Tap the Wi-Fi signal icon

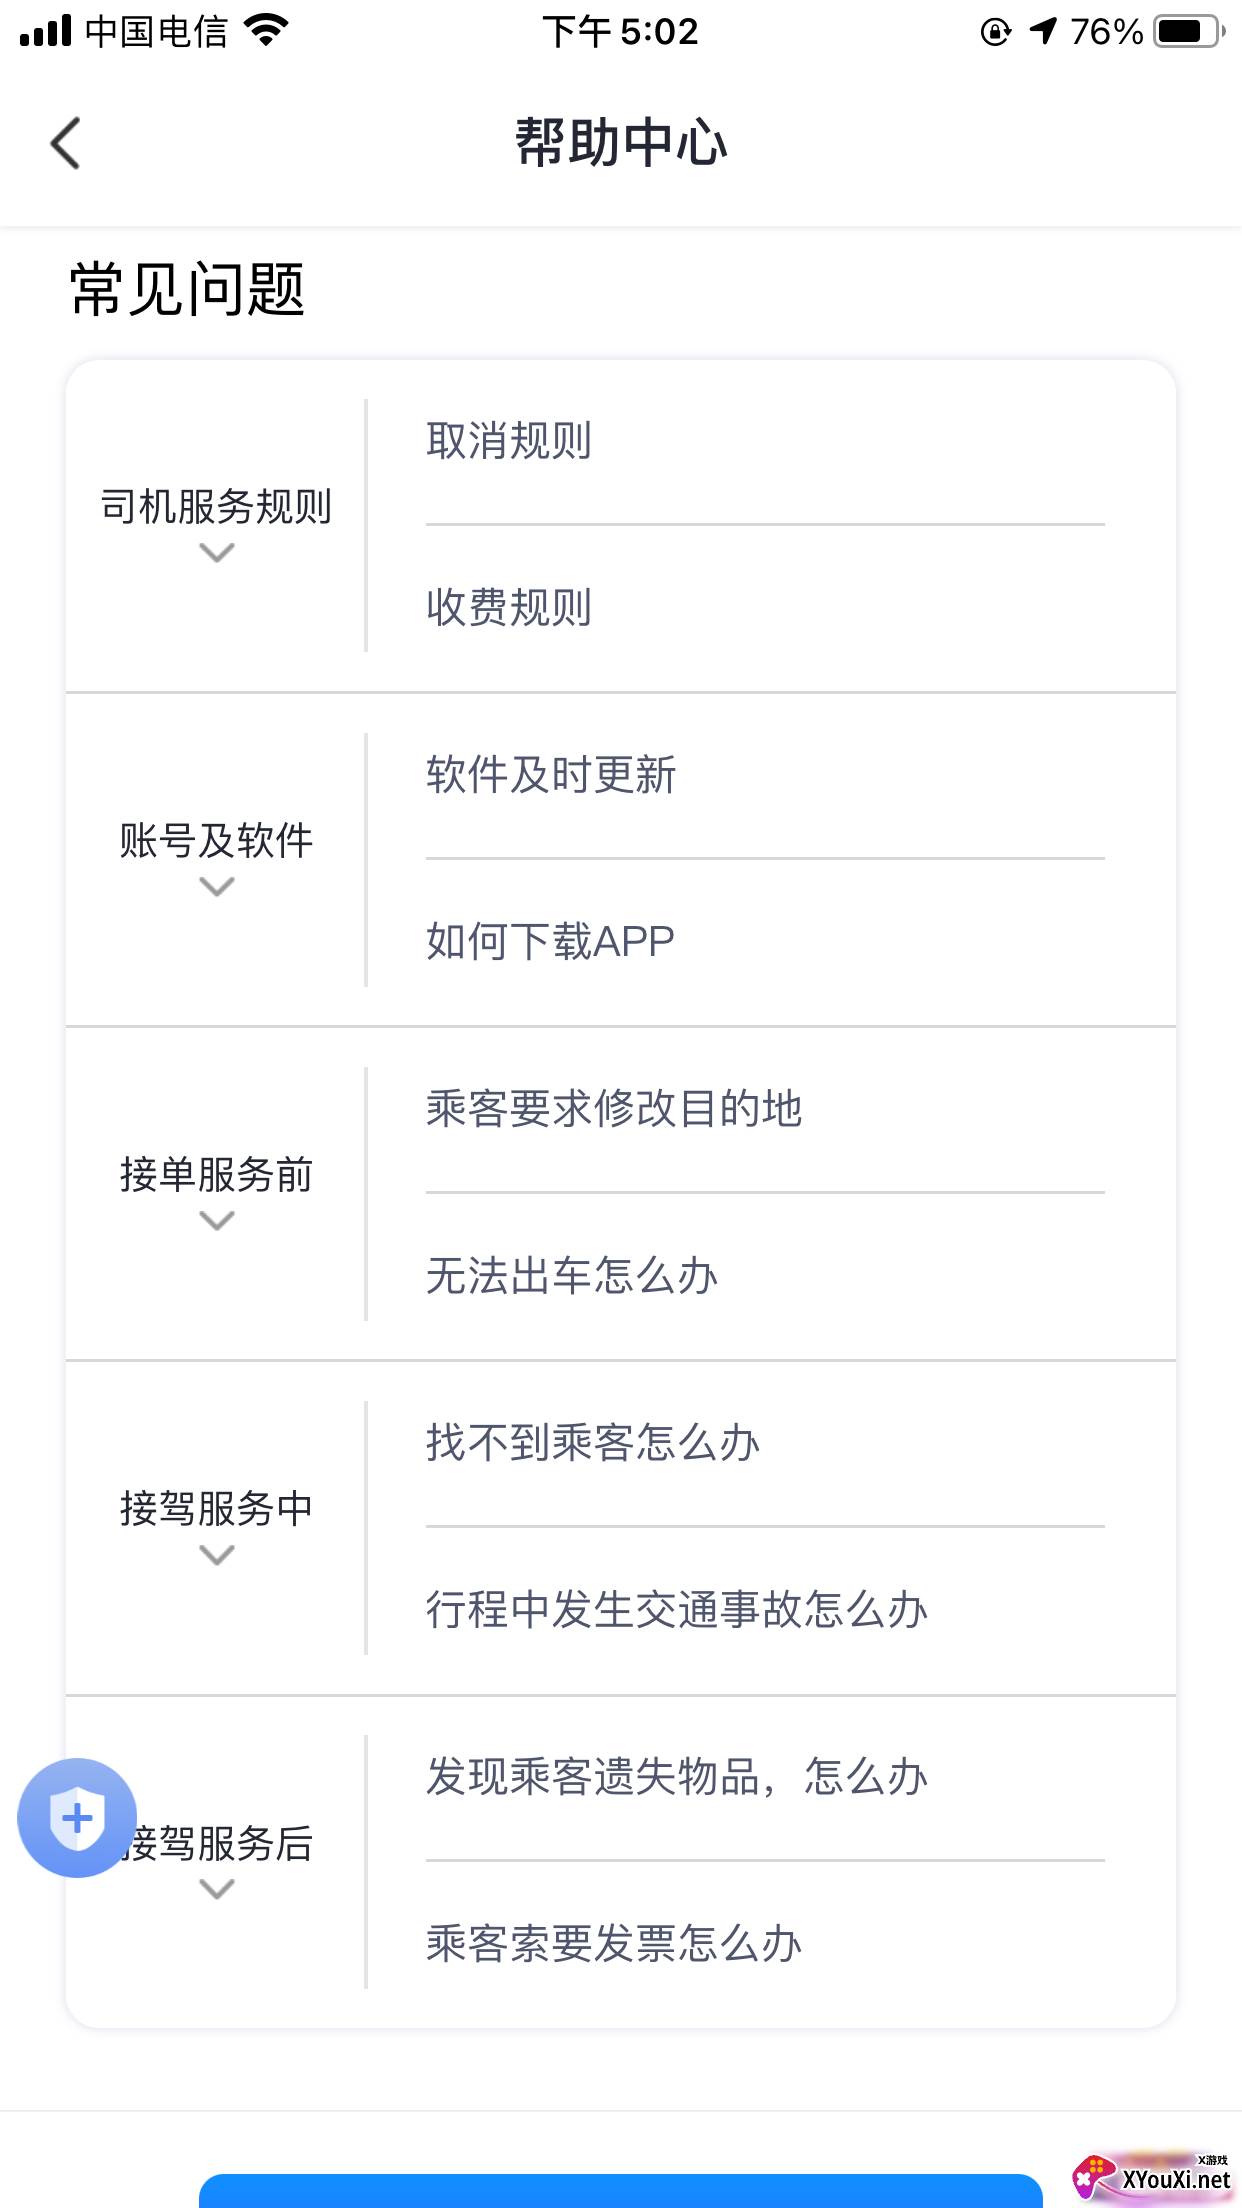tap(266, 32)
